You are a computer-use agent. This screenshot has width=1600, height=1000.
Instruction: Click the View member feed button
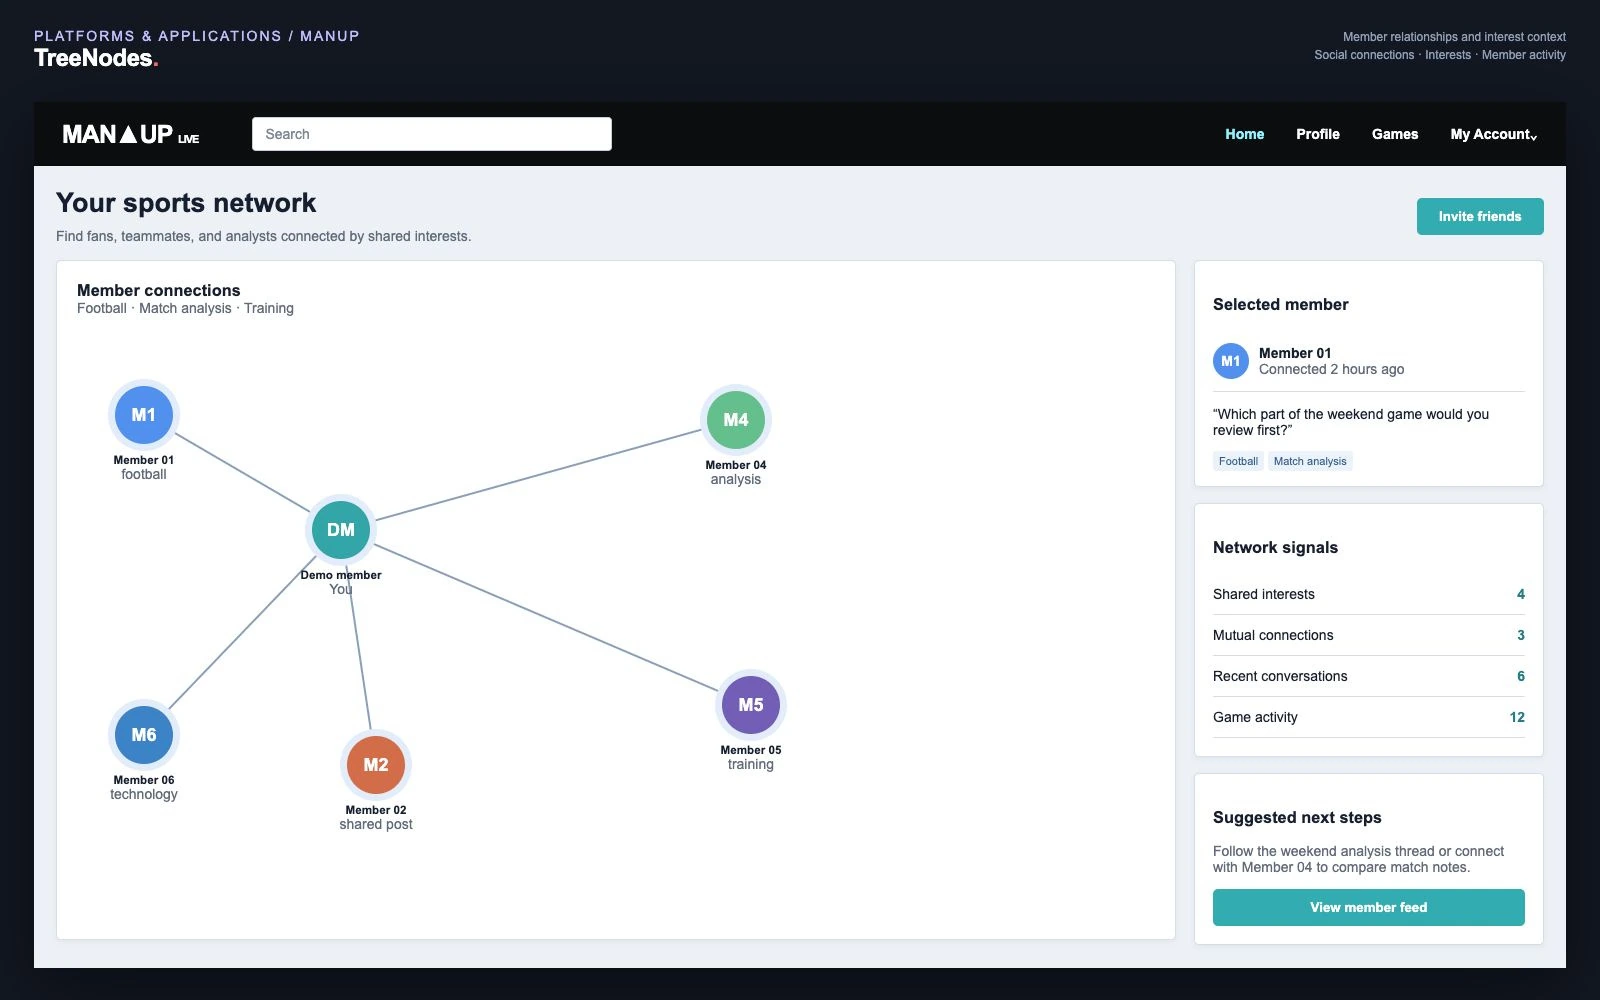point(1369,907)
